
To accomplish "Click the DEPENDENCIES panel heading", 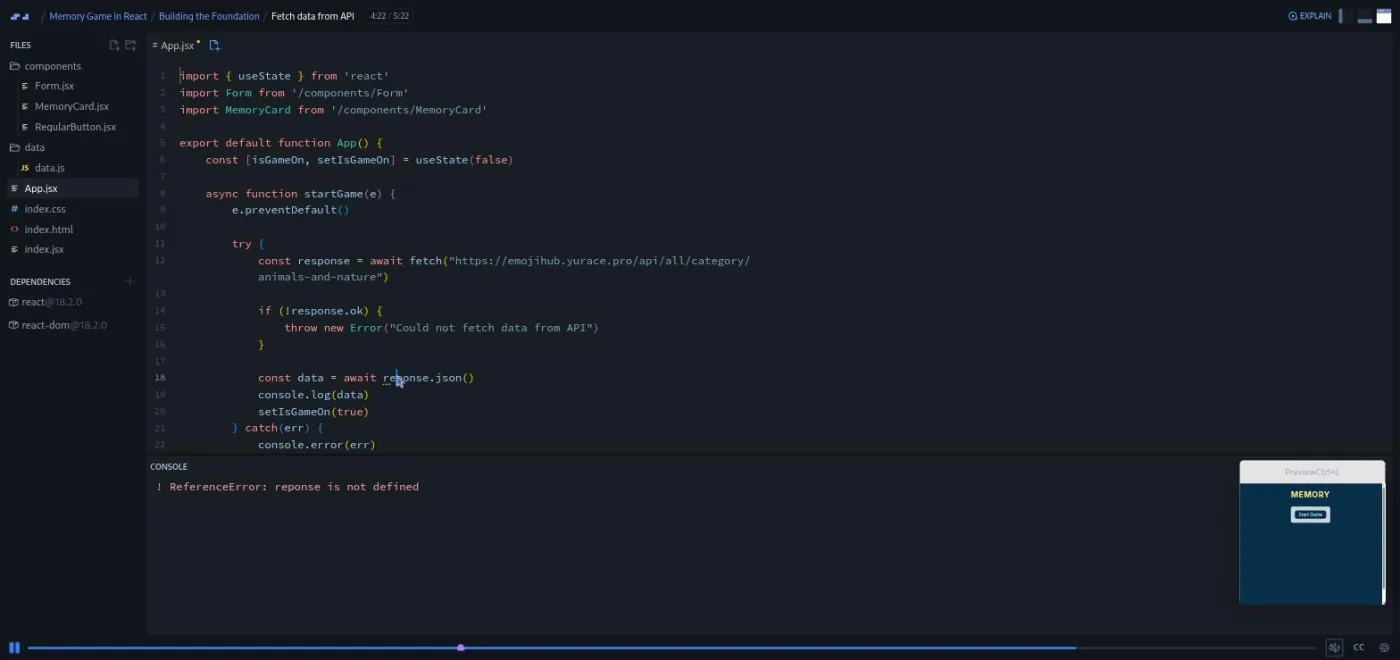I will pos(40,282).
